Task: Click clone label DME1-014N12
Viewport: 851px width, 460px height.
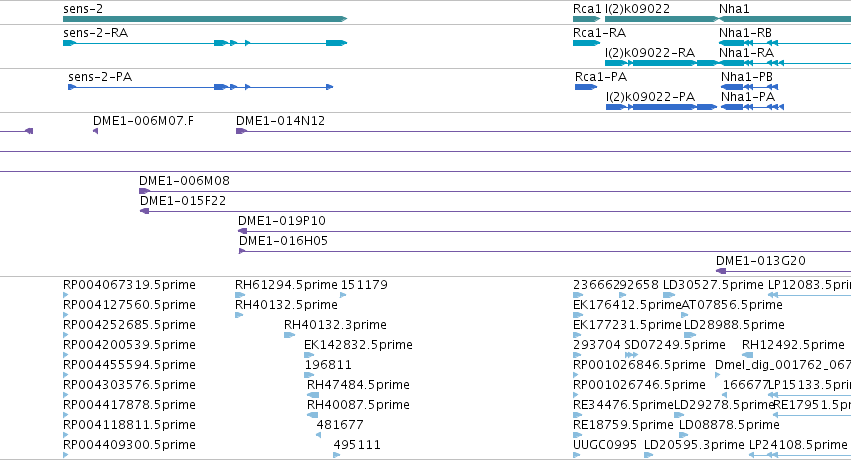Action: [x=281, y=120]
